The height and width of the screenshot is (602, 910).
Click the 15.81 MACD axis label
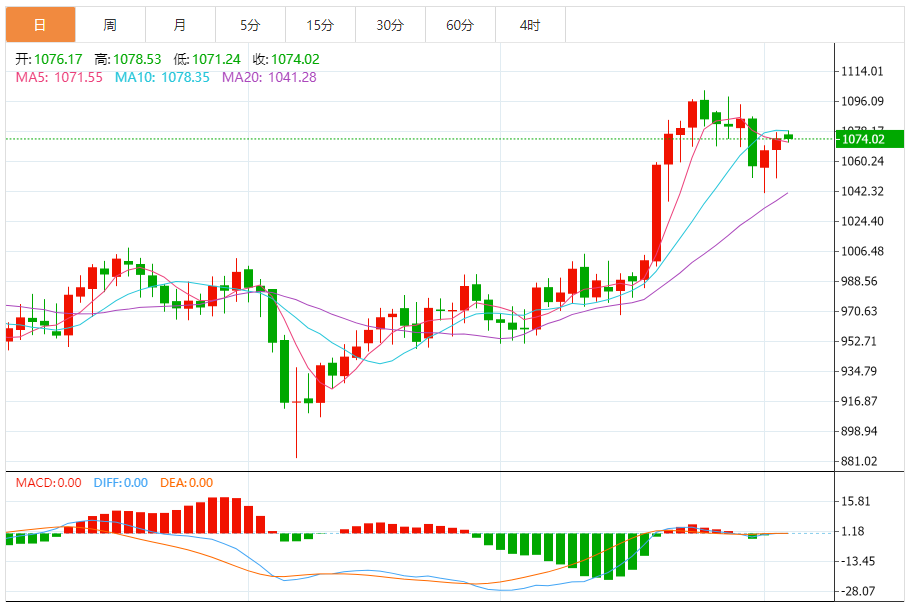click(x=856, y=502)
